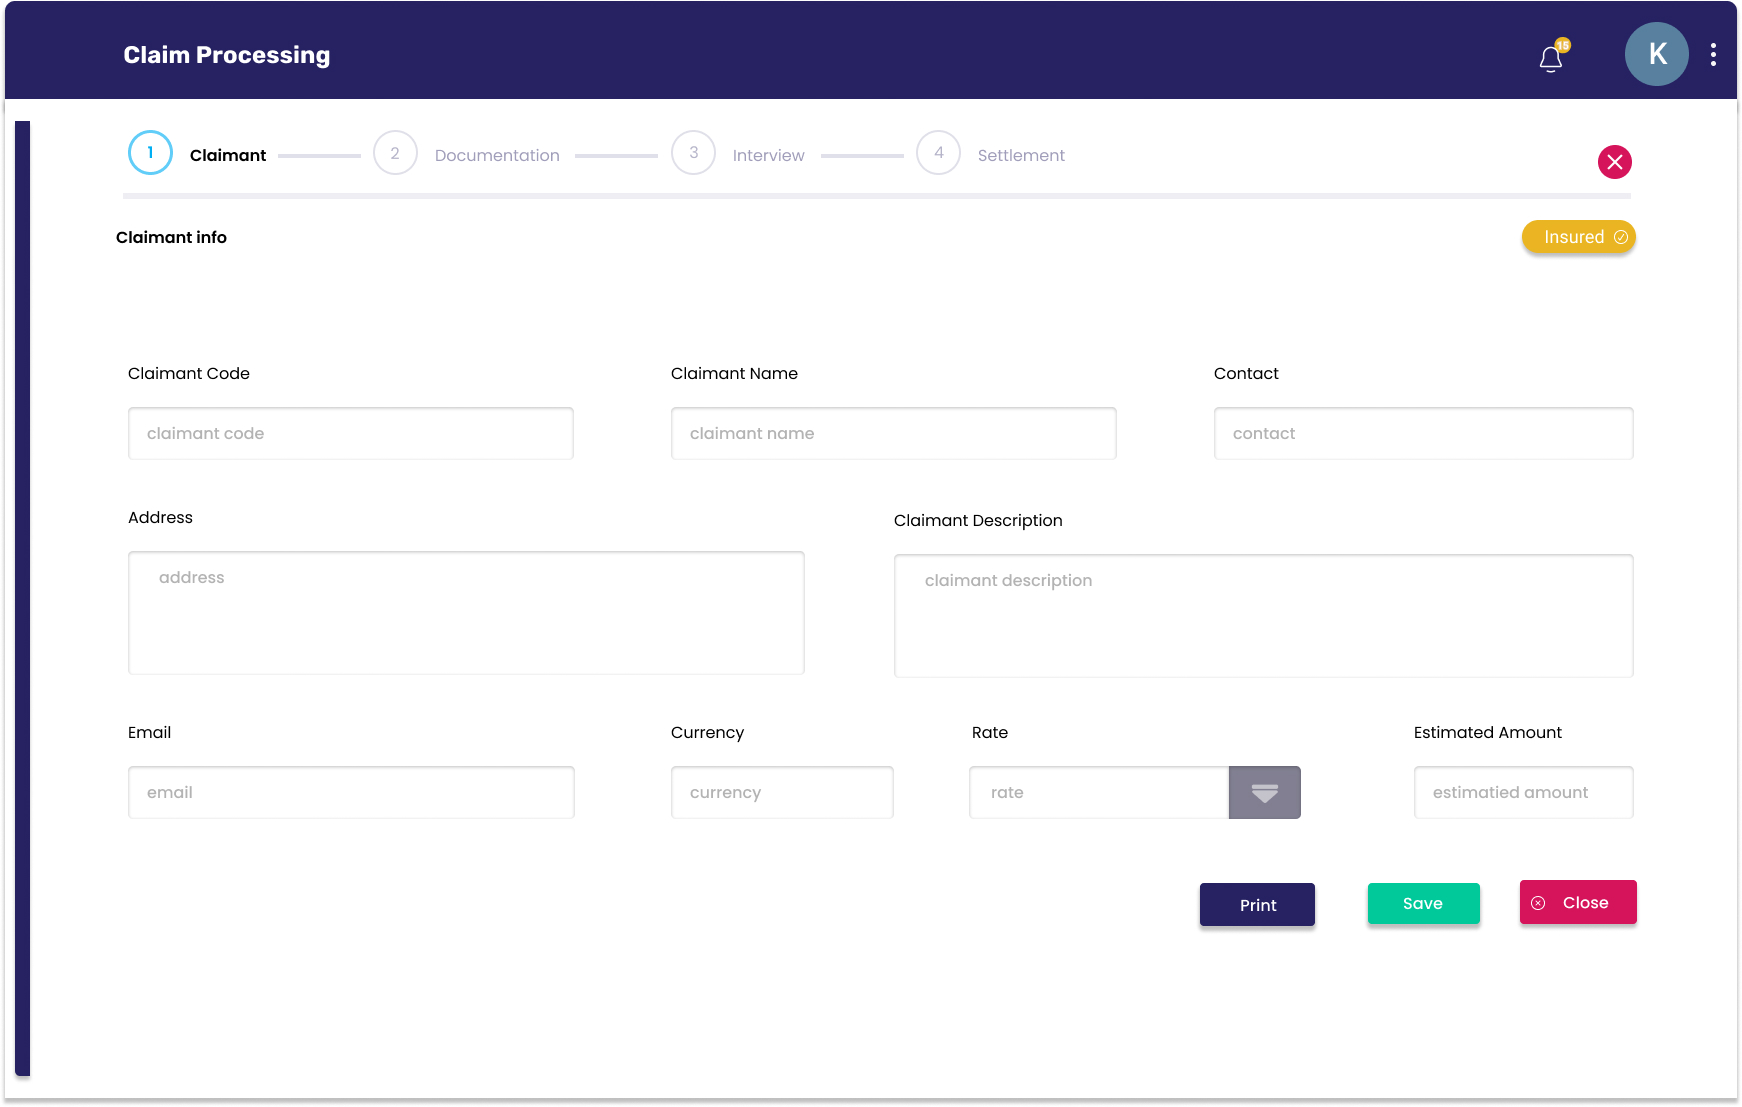The width and height of the screenshot is (1742, 1107).
Task: Click the Print button
Action: click(1257, 905)
